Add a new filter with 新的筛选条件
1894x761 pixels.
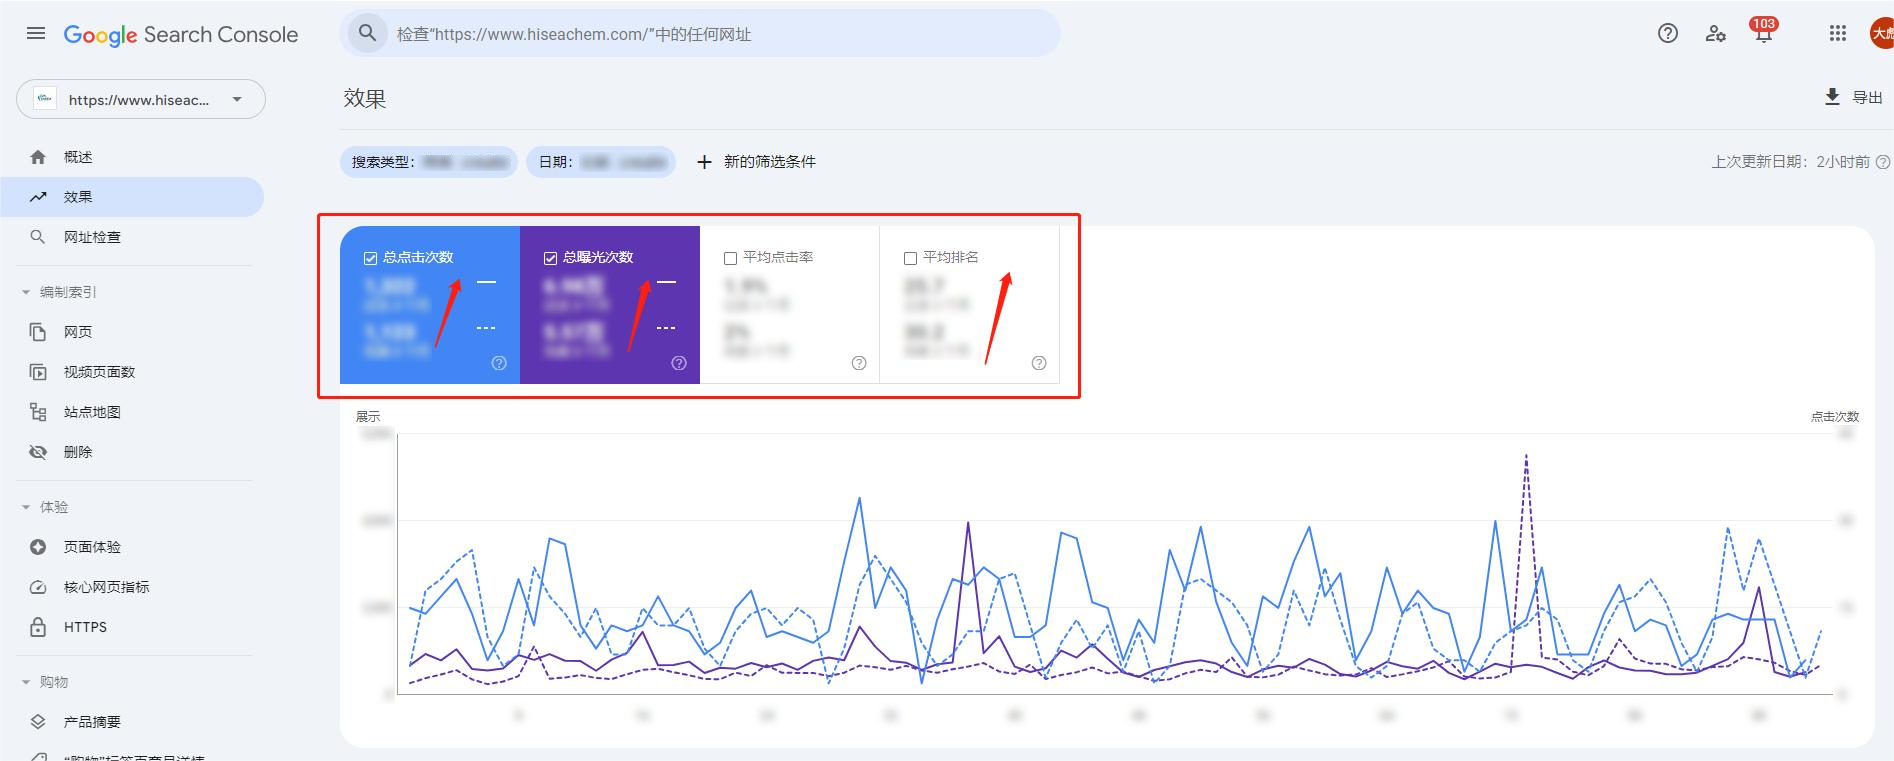(x=756, y=162)
